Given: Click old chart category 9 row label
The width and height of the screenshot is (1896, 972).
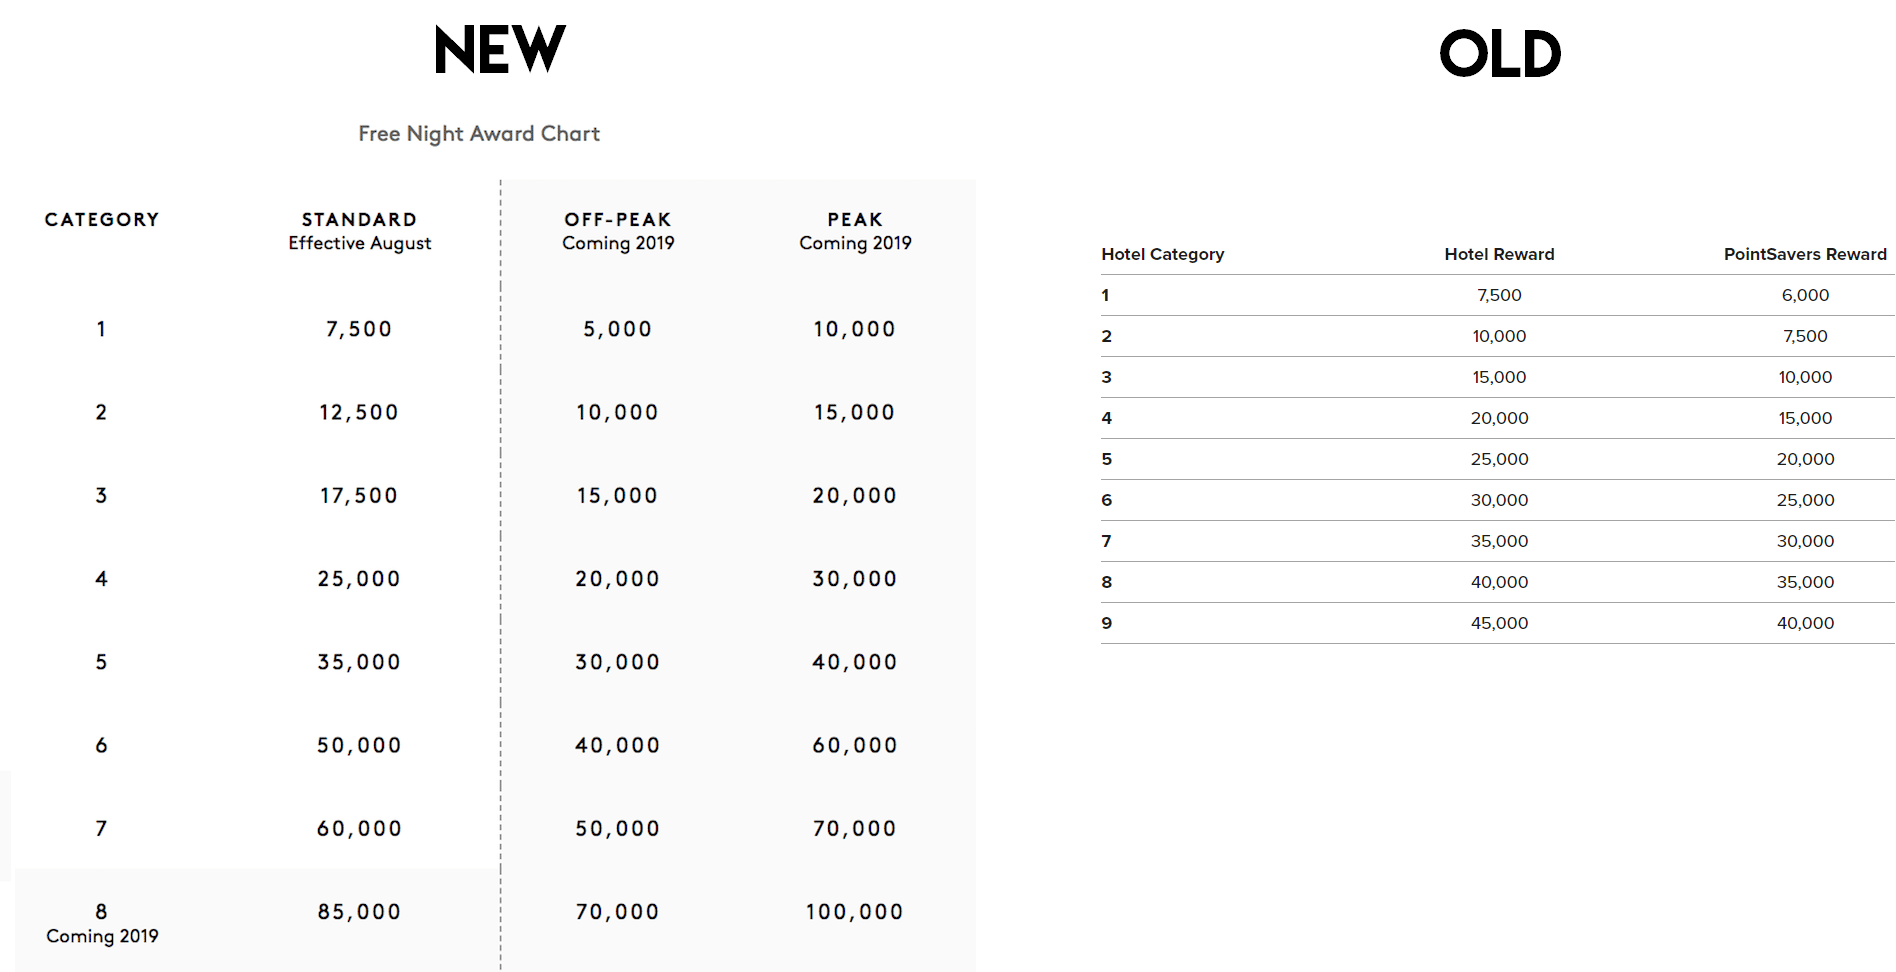Looking at the screenshot, I should point(1107,623).
